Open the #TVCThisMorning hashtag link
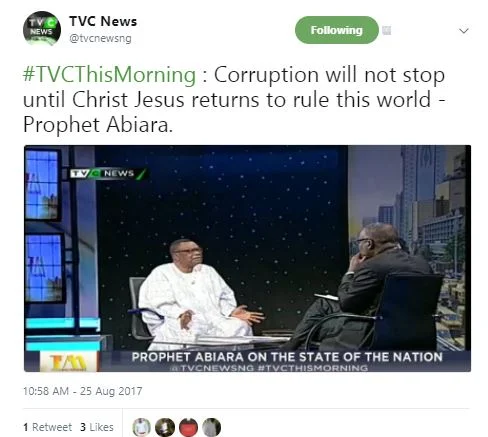The height and width of the screenshot is (437, 488). (109, 75)
